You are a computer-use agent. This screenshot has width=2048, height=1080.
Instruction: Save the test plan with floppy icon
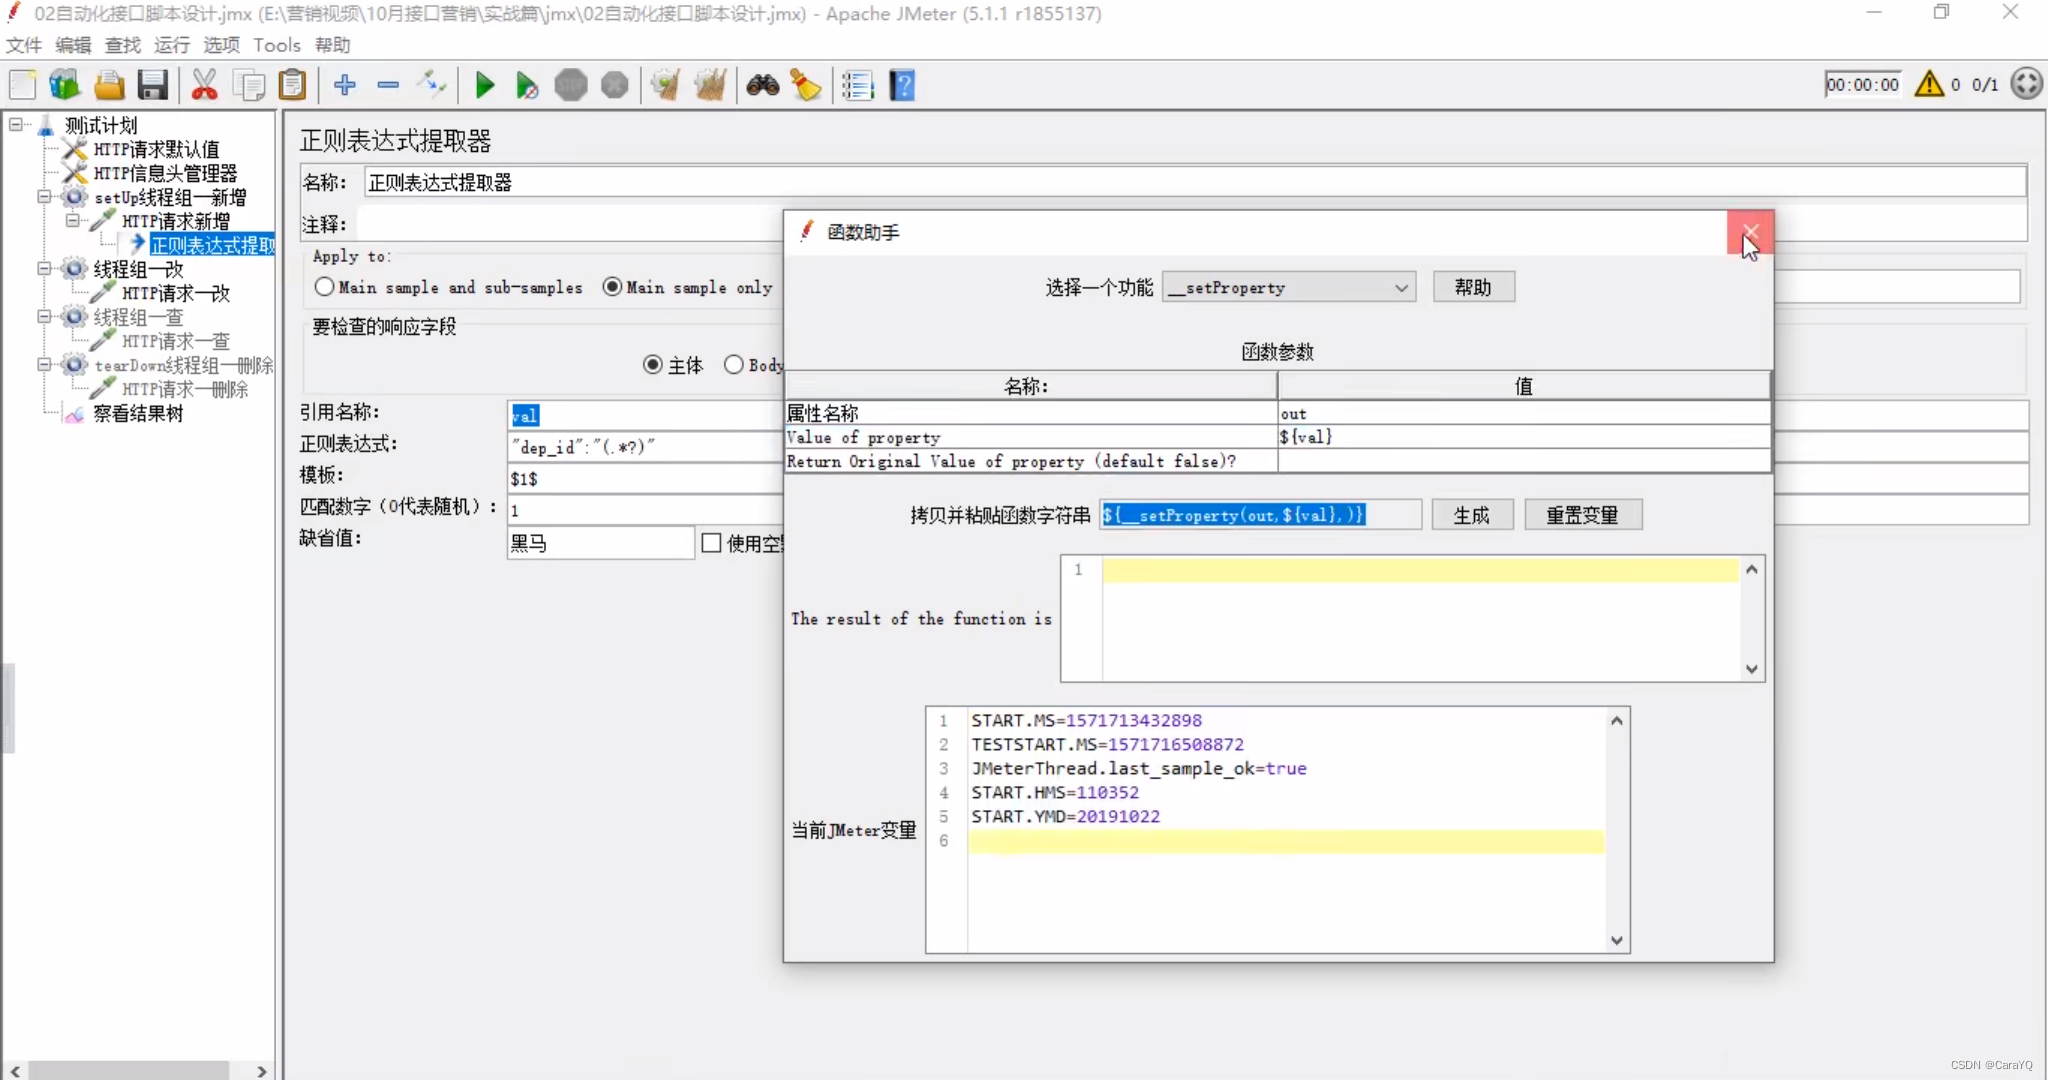click(x=153, y=85)
